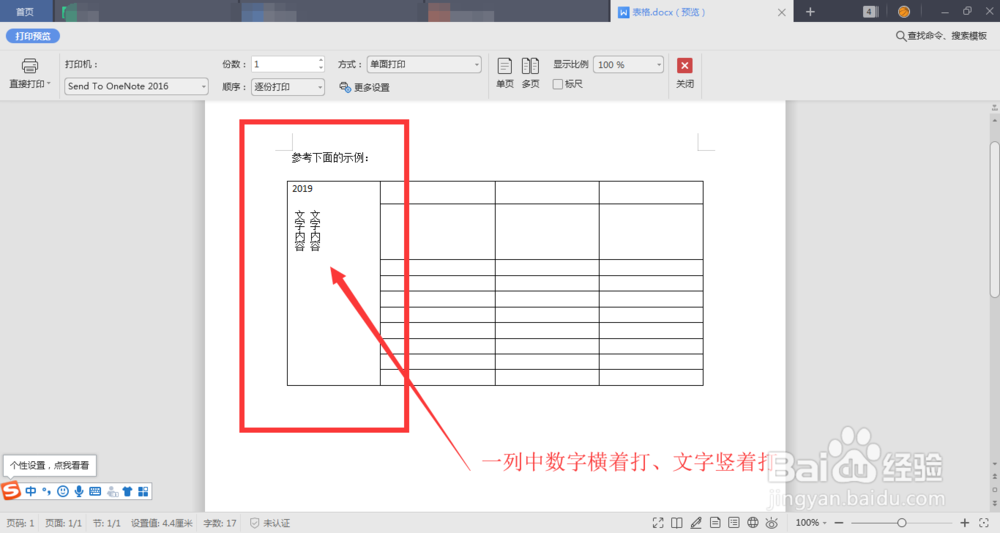The height and width of the screenshot is (533, 1000).
Task: Open the status bar 100% zoom dropdown
Action: click(x=811, y=523)
